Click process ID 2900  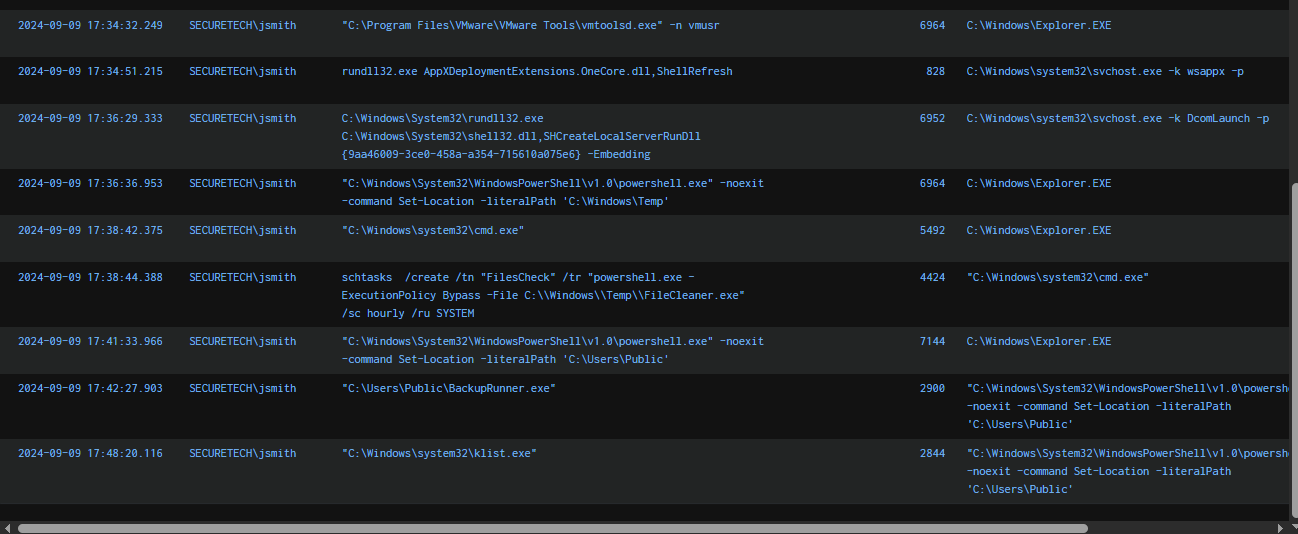pyautogui.click(x=932, y=389)
